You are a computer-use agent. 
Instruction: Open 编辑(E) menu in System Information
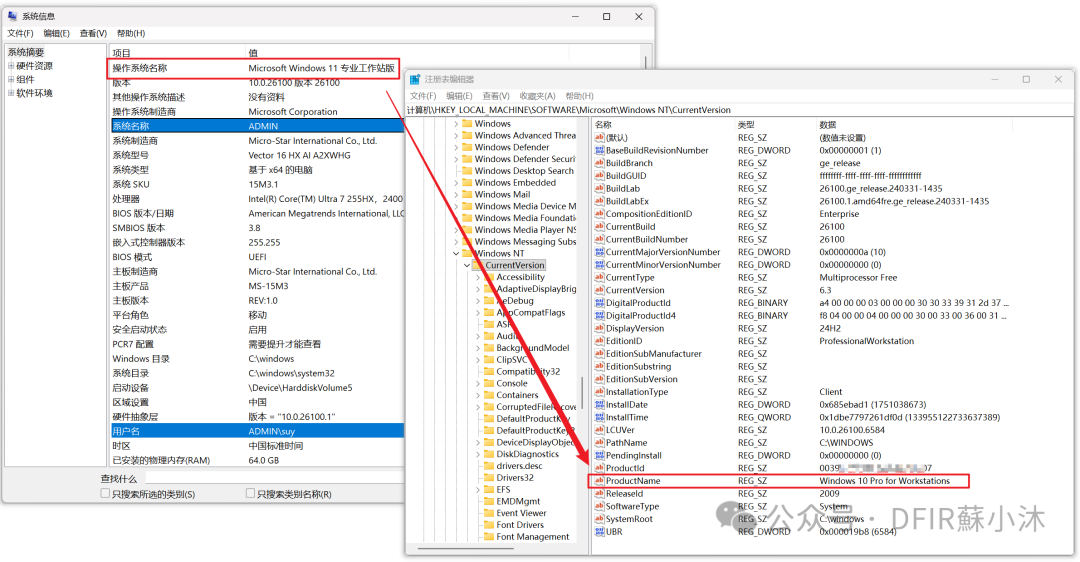(x=56, y=33)
